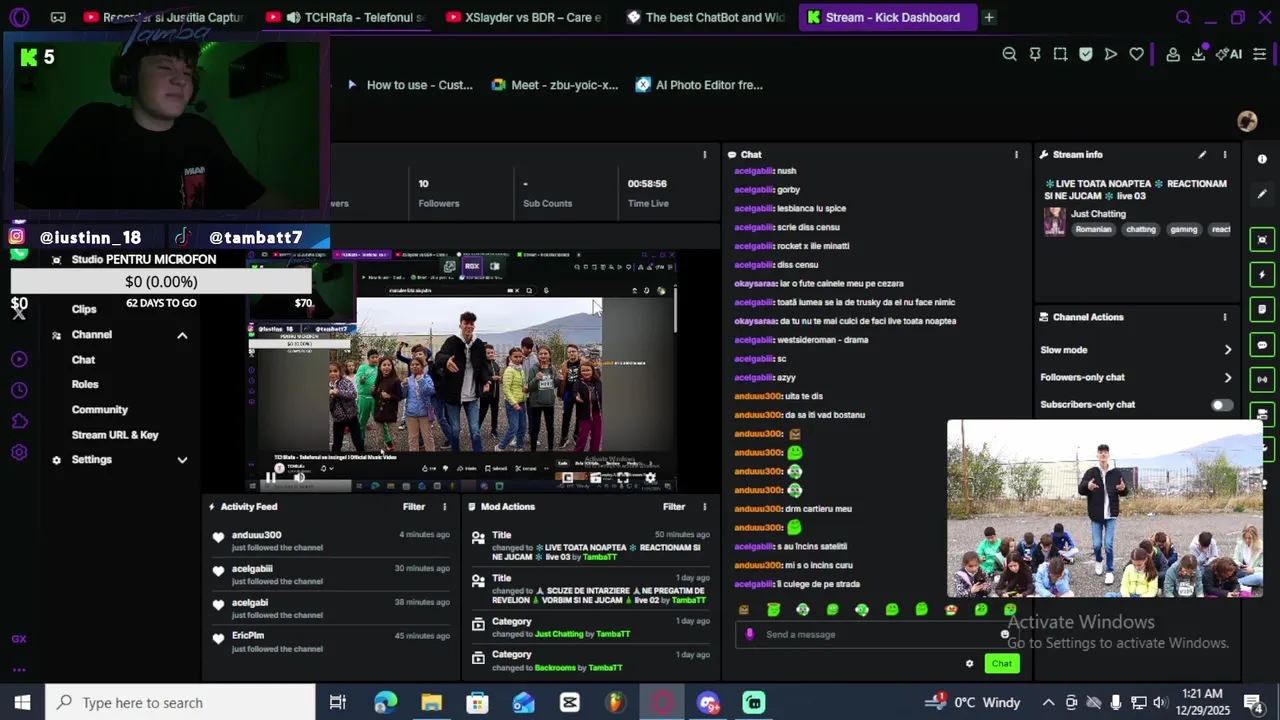Open Community menu item
This screenshot has height=720, width=1280.
point(99,410)
